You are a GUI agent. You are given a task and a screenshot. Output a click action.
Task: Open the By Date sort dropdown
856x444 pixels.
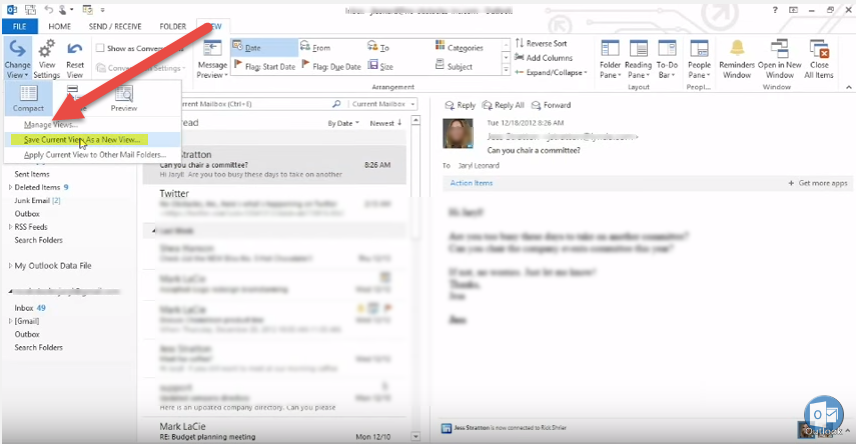[x=343, y=123]
